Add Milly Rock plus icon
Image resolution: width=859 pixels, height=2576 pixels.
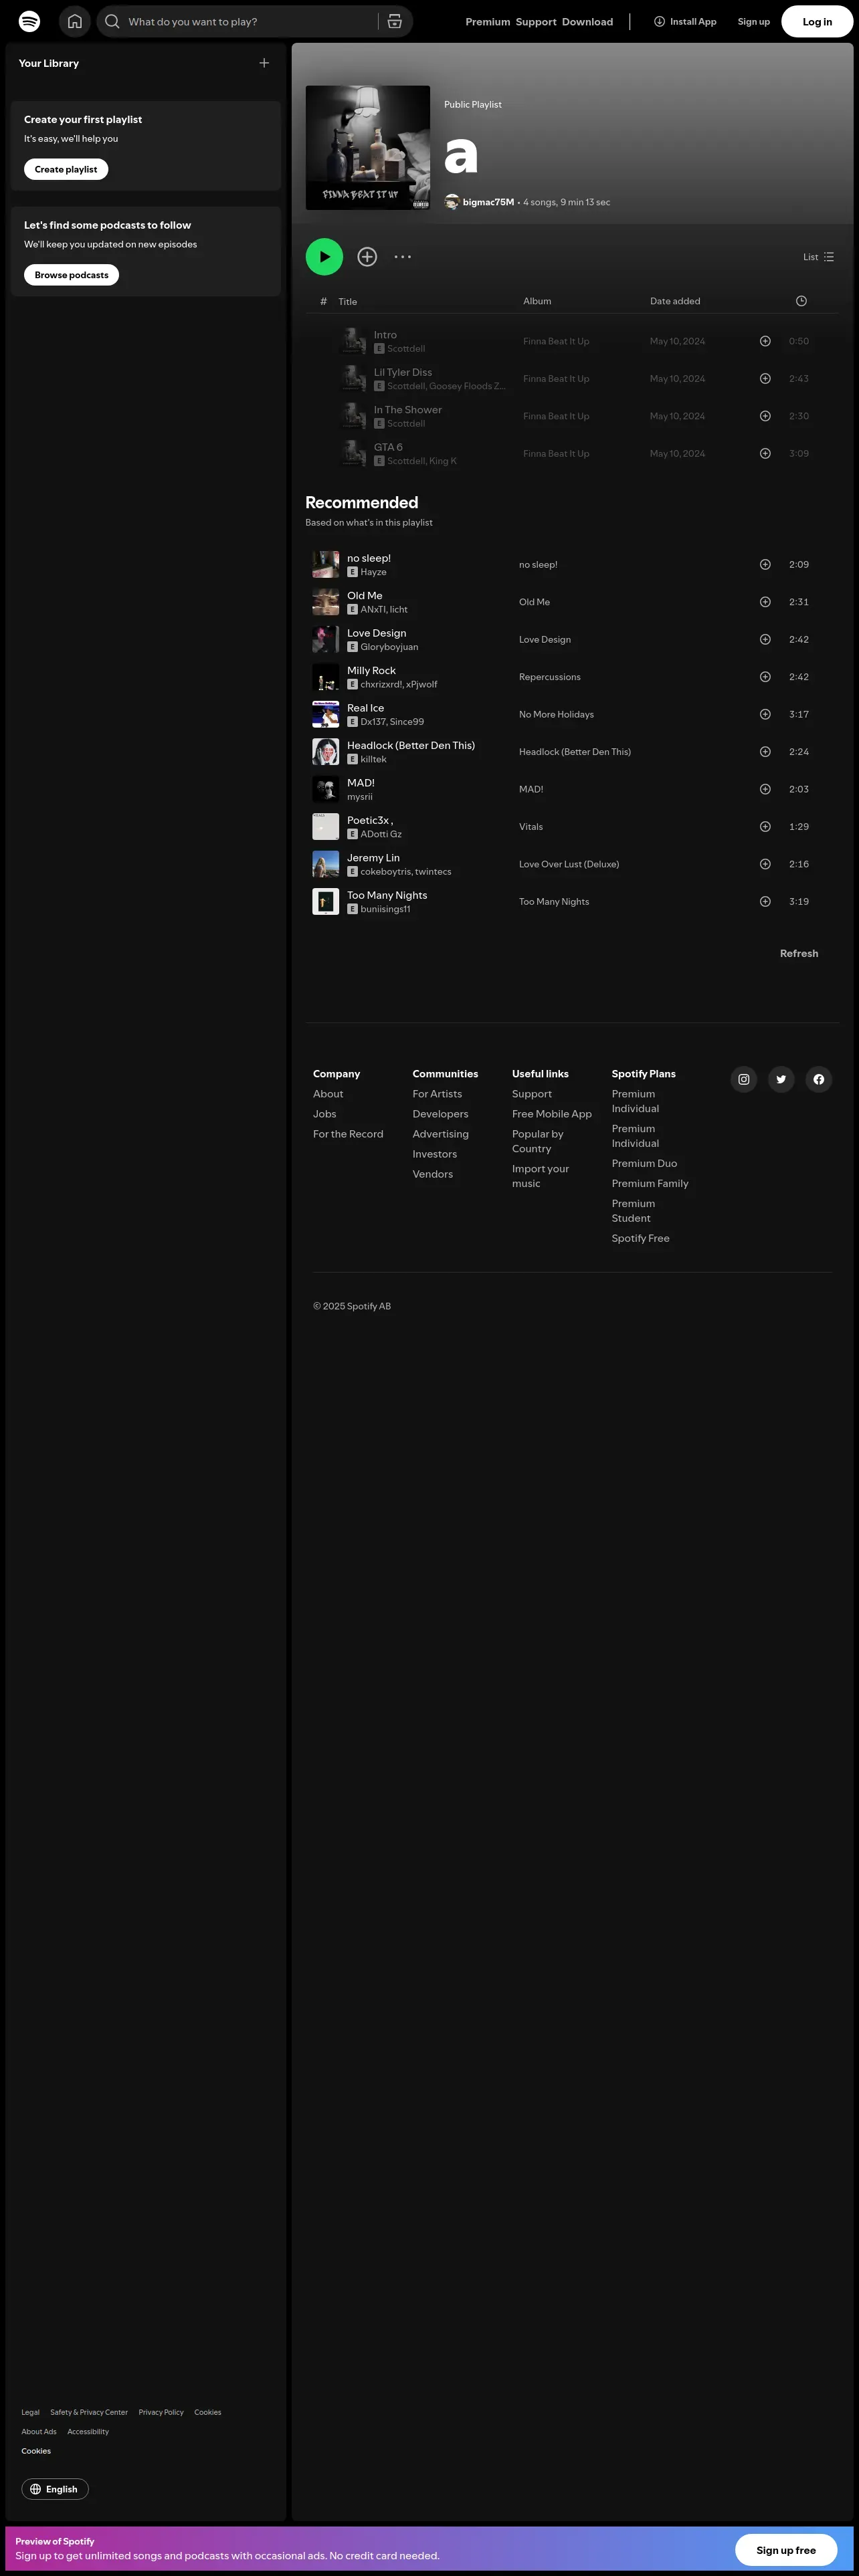[765, 677]
